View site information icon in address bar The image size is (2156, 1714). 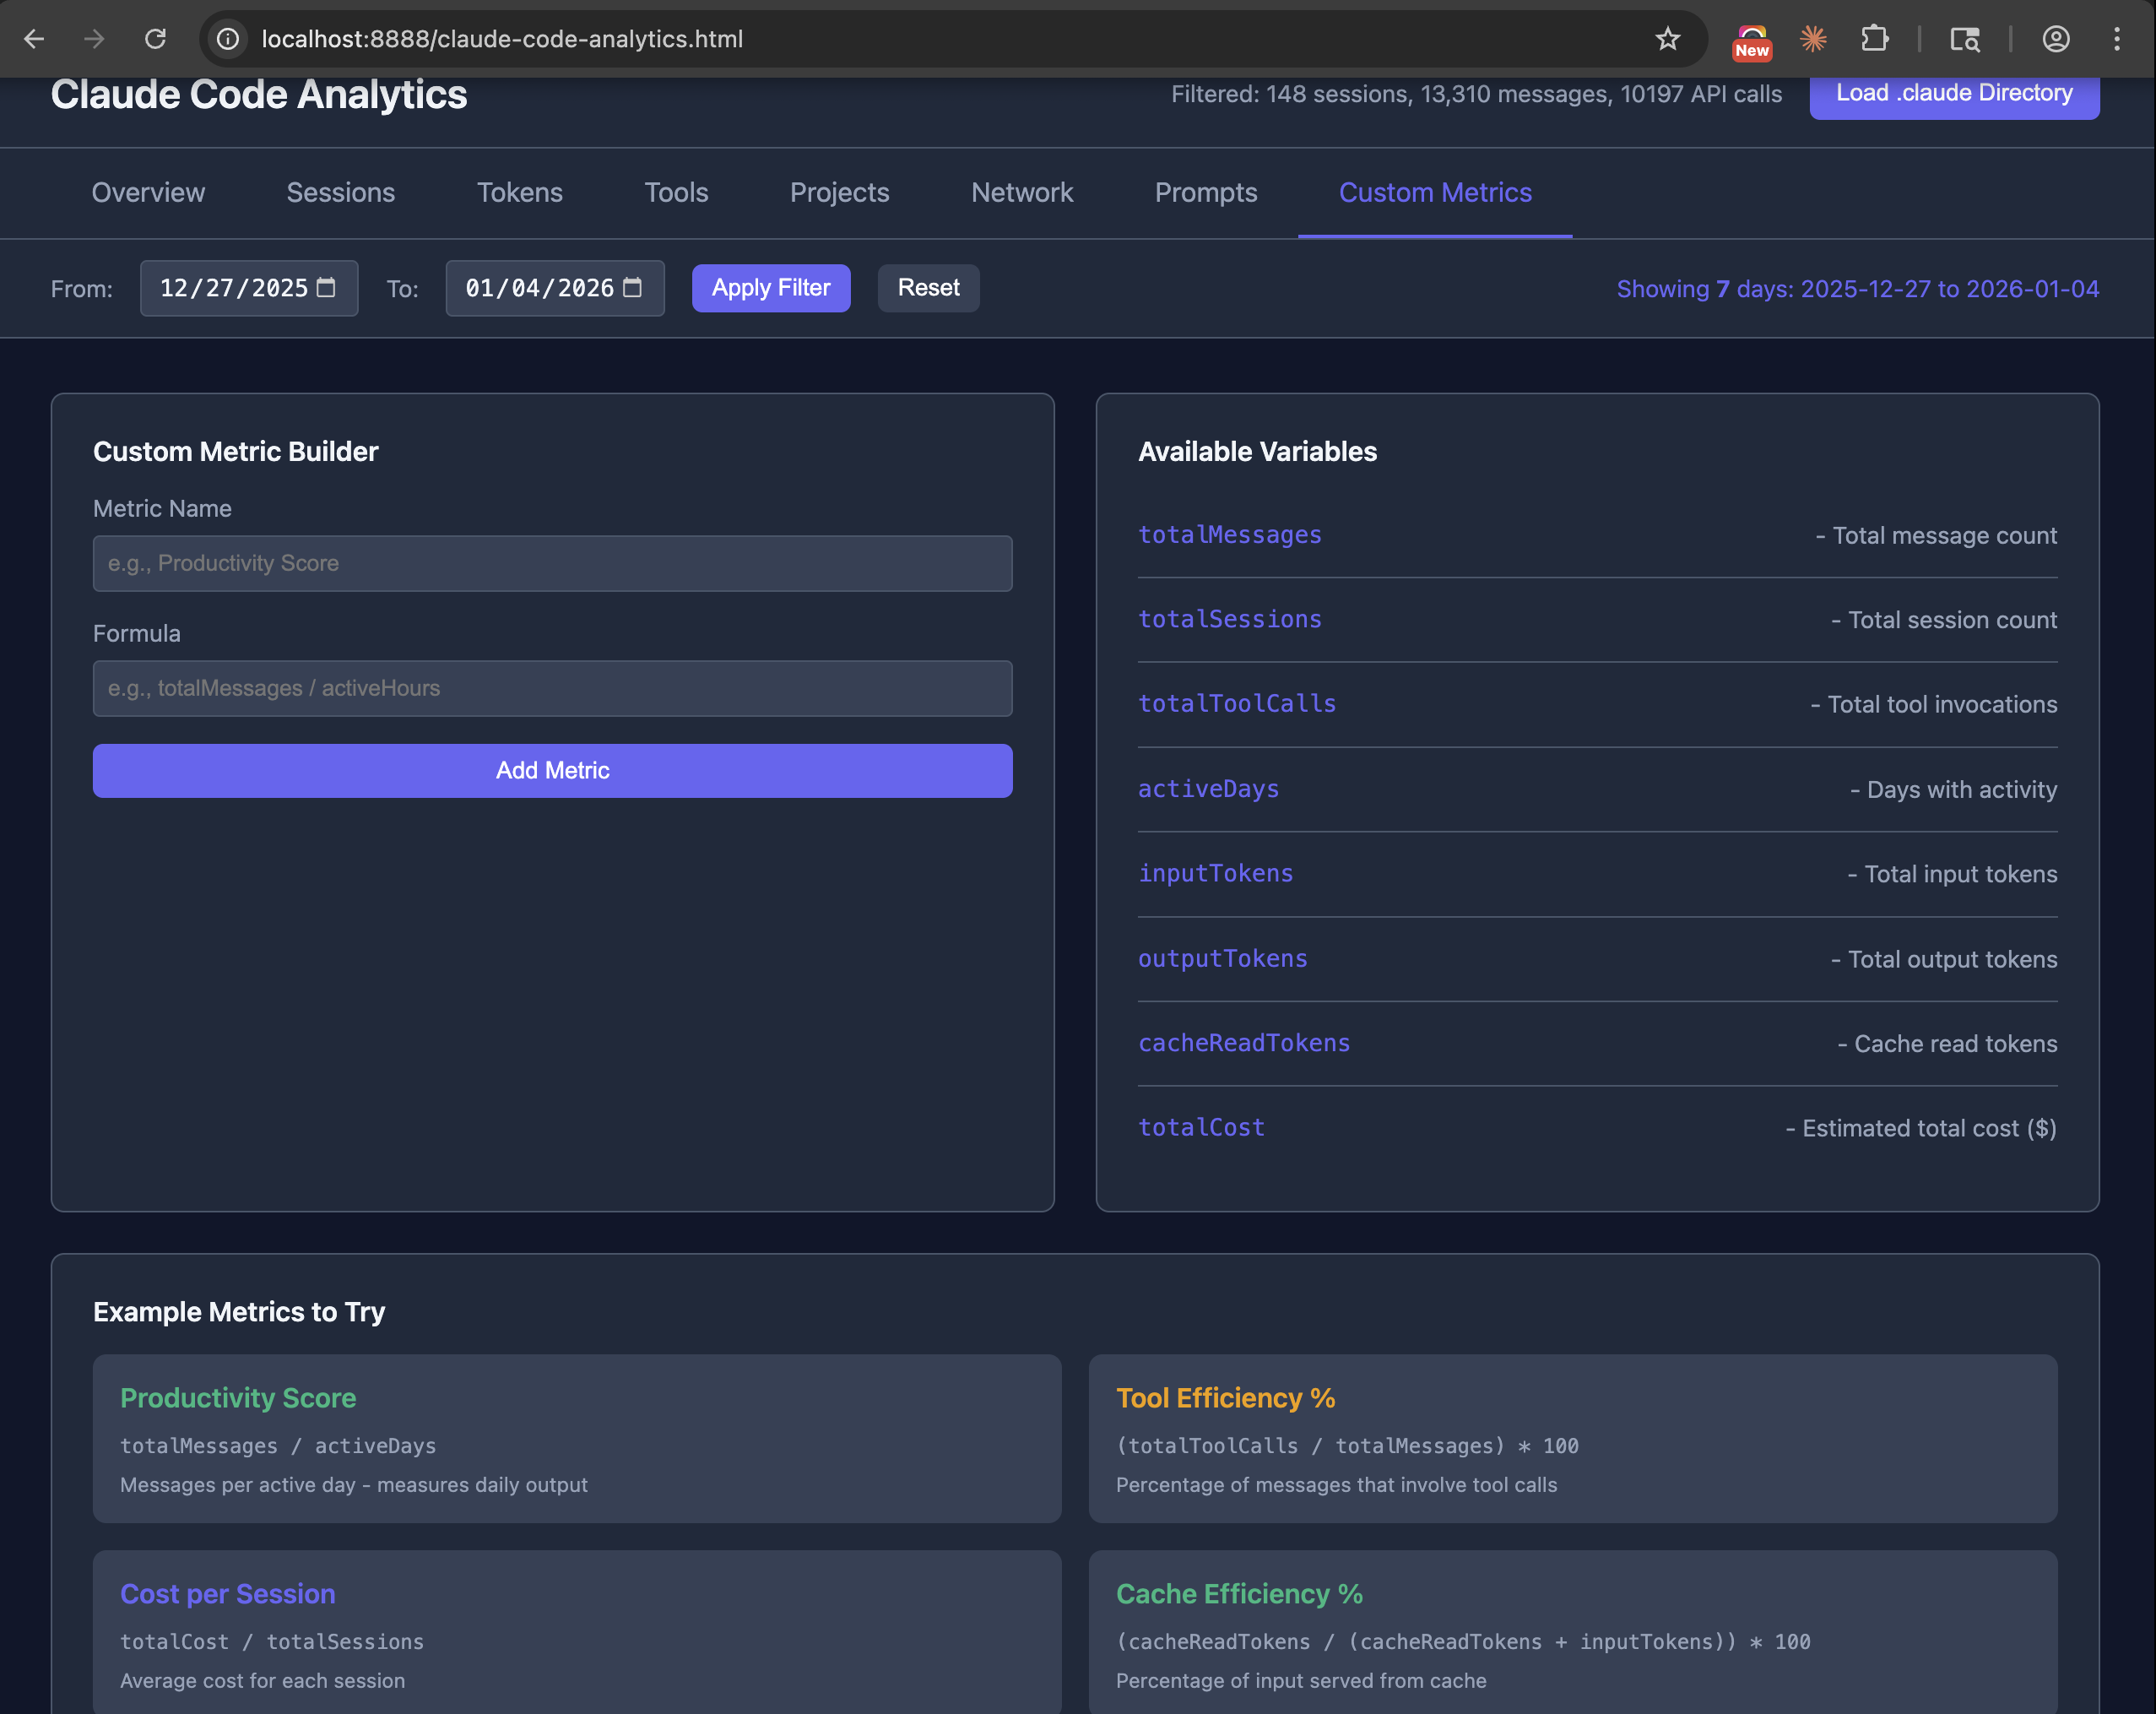click(227, 39)
